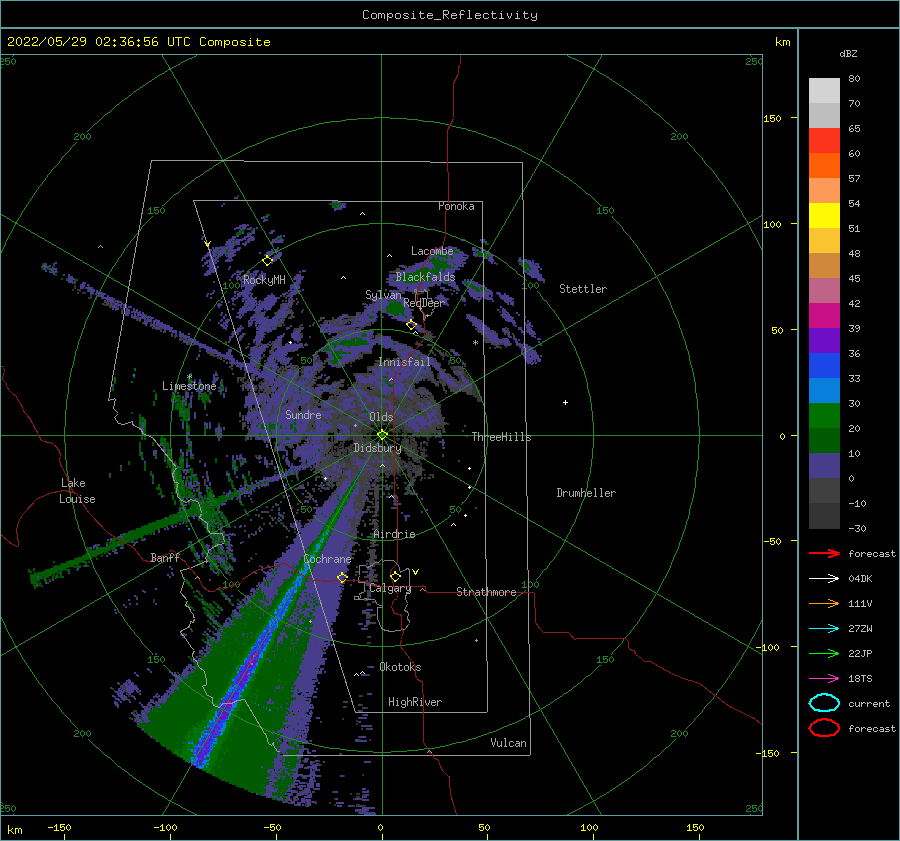Click the cyan current ellipse icon
The height and width of the screenshot is (841, 900).
[824, 703]
